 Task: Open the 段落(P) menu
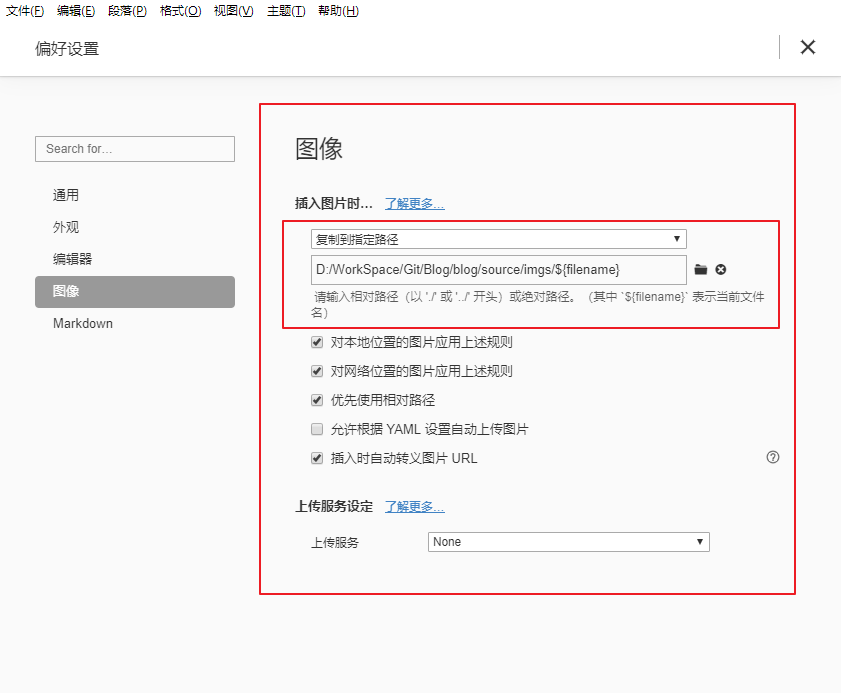click(127, 11)
